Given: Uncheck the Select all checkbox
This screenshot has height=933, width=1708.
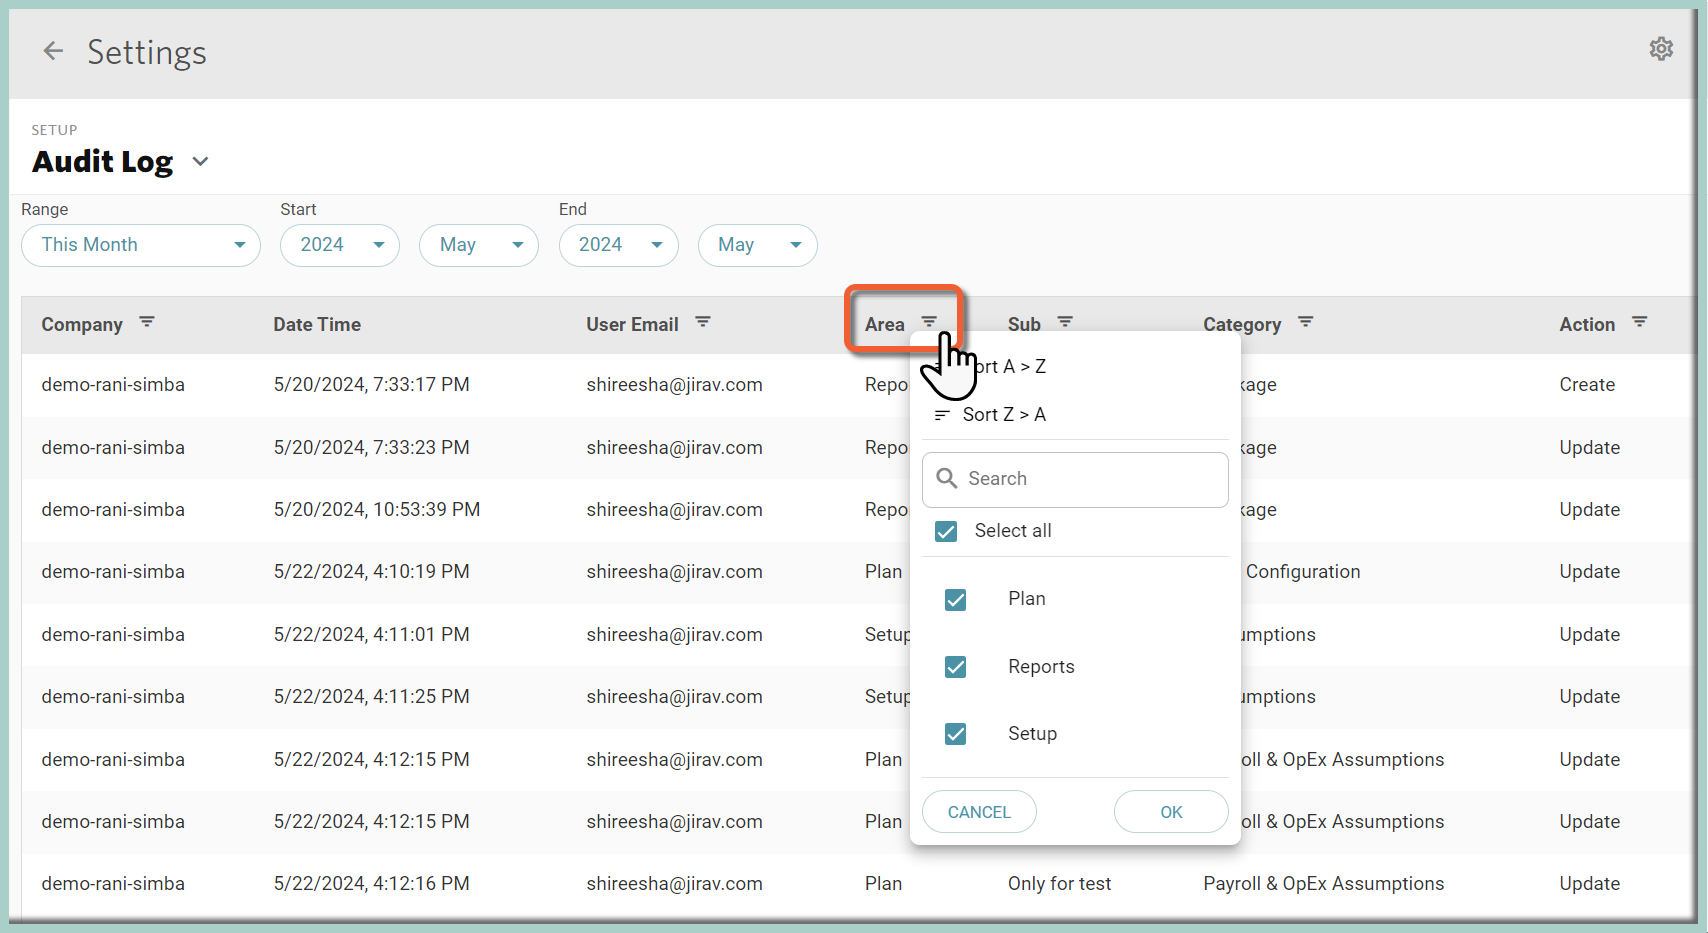Looking at the screenshot, I should coord(946,531).
